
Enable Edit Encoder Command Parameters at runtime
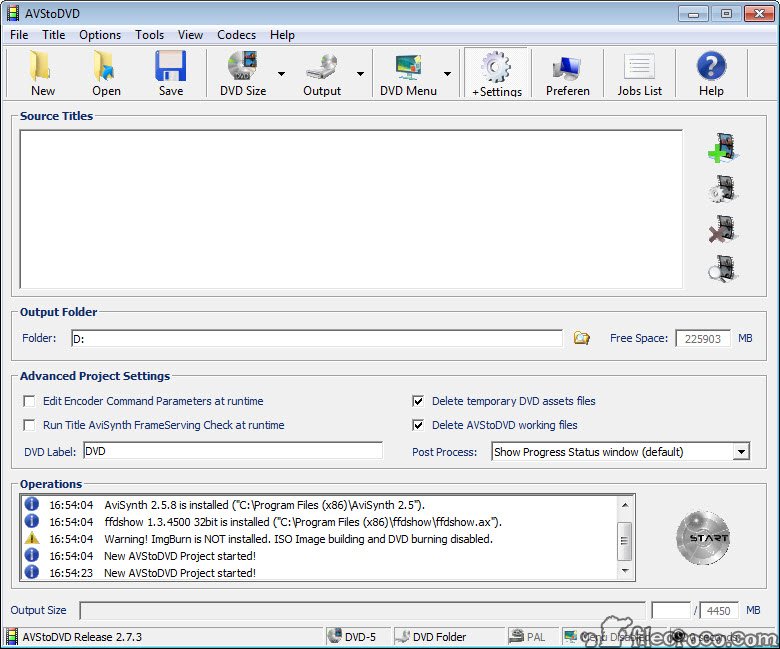click(x=29, y=401)
